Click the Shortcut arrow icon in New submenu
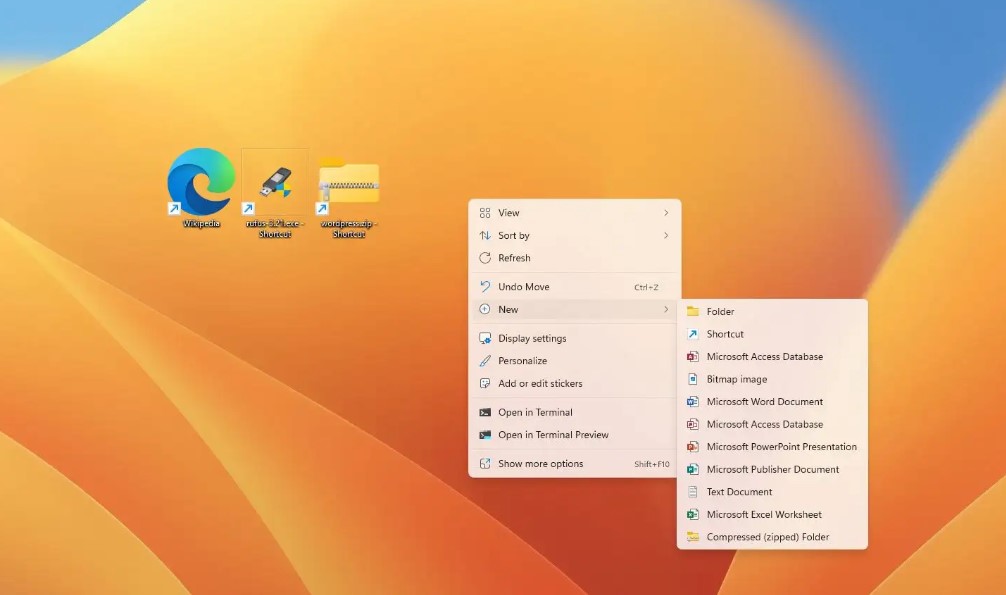The height and width of the screenshot is (595, 1006). pyautogui.click(x=692, y=334)
